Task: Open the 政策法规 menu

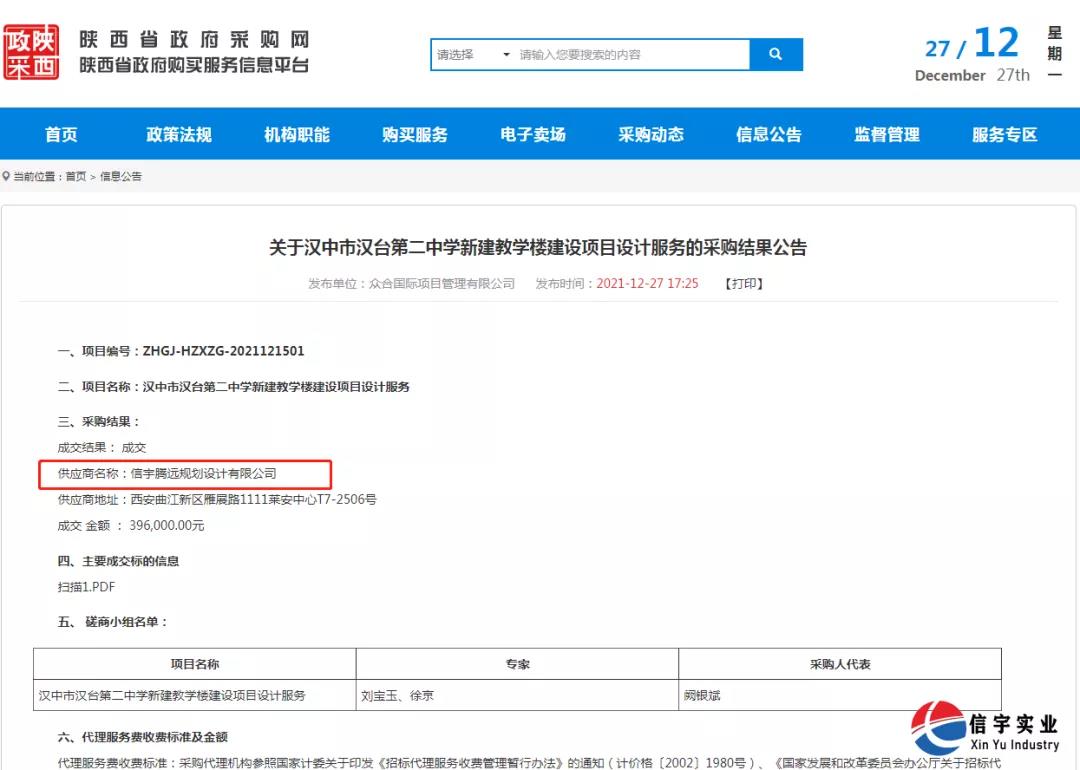Action: tap(178, 133)
